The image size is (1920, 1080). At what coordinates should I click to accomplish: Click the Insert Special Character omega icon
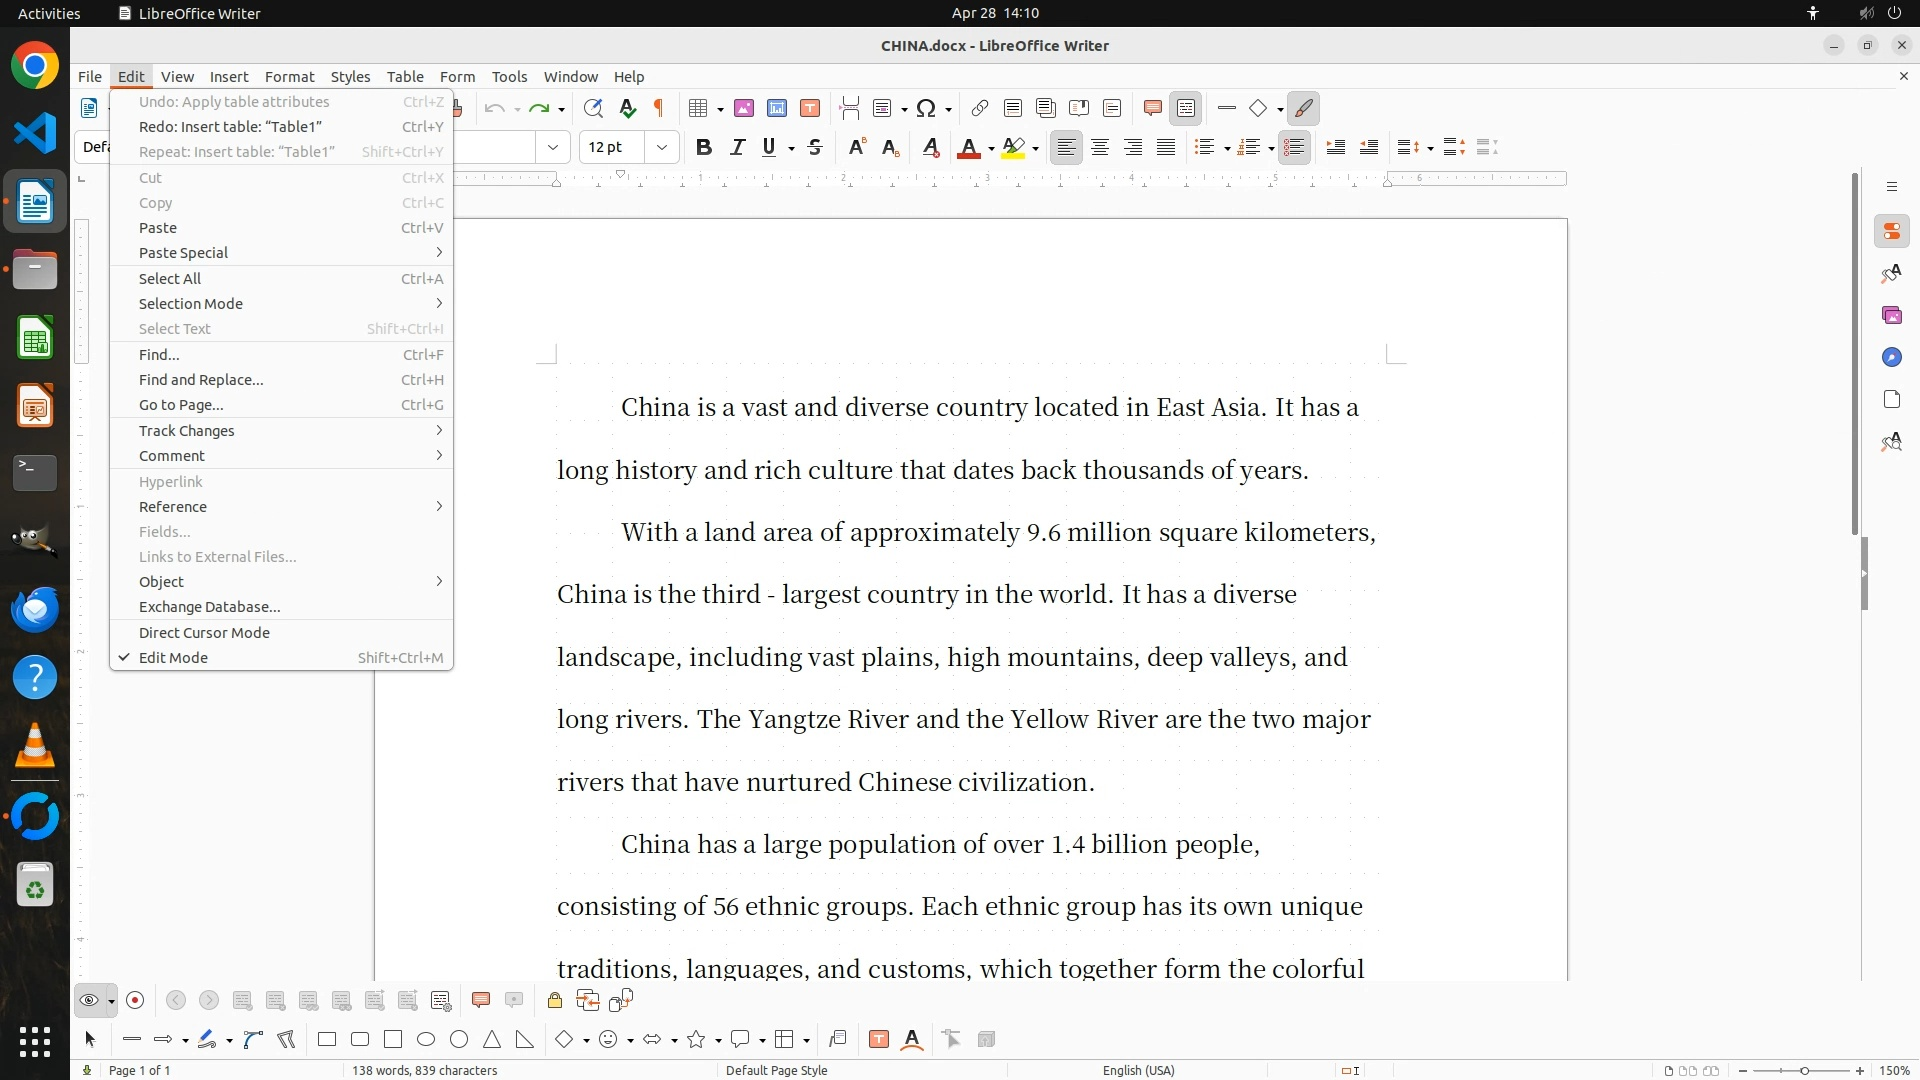(x=926, y=108)
